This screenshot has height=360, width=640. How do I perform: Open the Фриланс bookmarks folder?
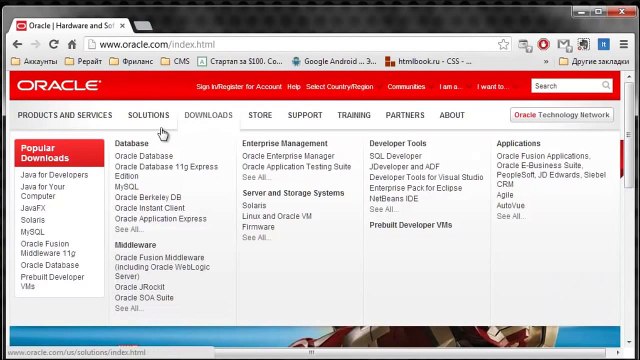click(131, 61)
